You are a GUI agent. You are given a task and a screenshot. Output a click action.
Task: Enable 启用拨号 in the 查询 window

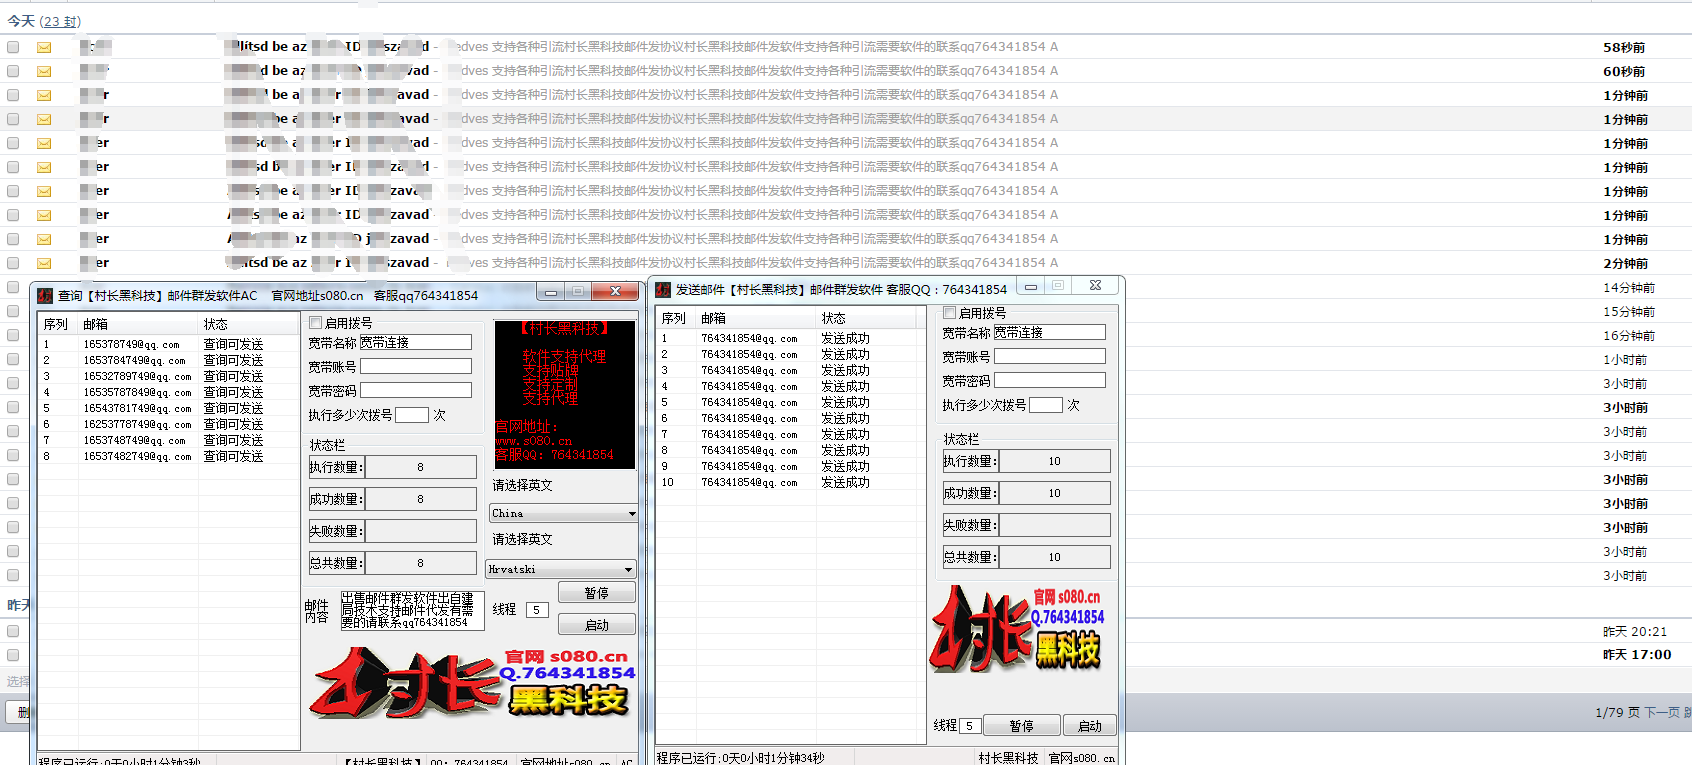(x=316, y=323)
